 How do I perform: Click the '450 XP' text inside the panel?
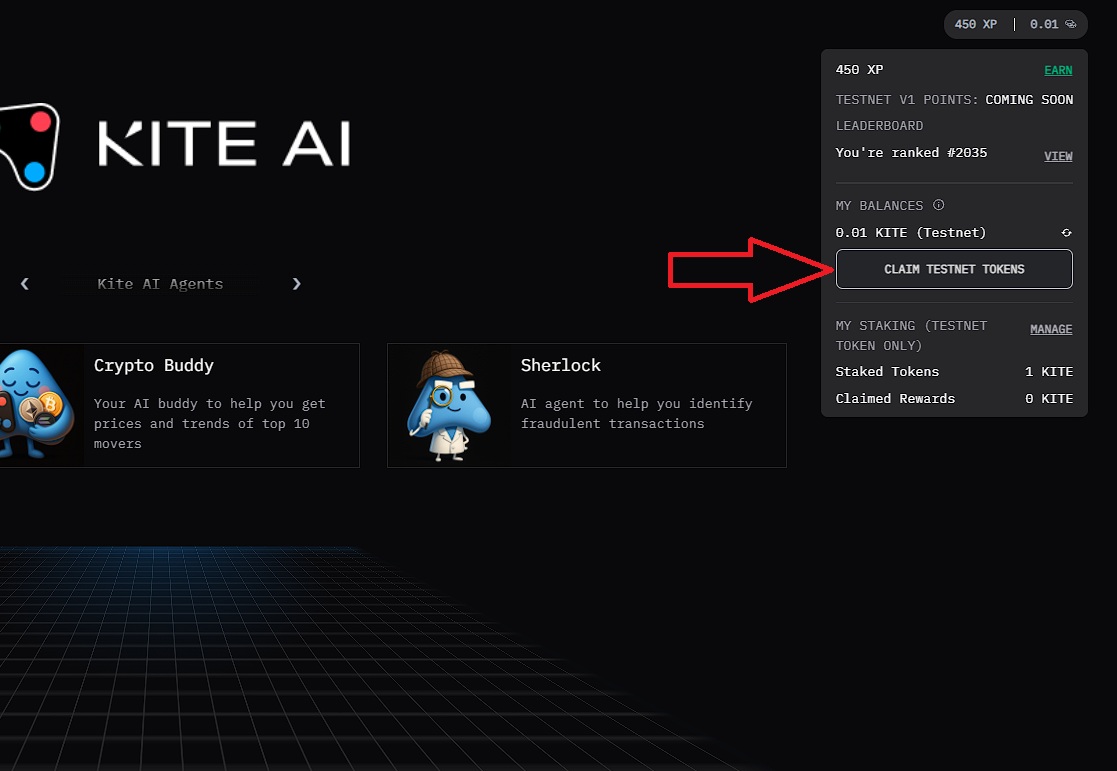(859, 70)
